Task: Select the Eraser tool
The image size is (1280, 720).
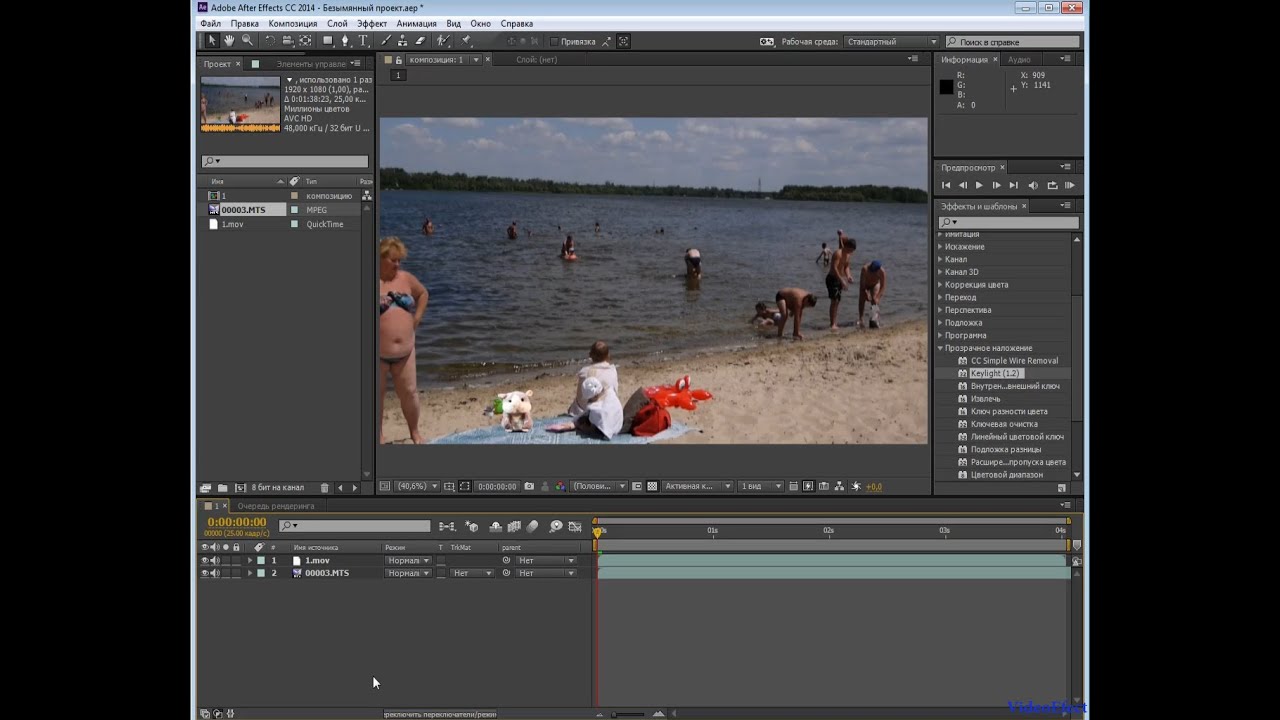Action: 419,41
